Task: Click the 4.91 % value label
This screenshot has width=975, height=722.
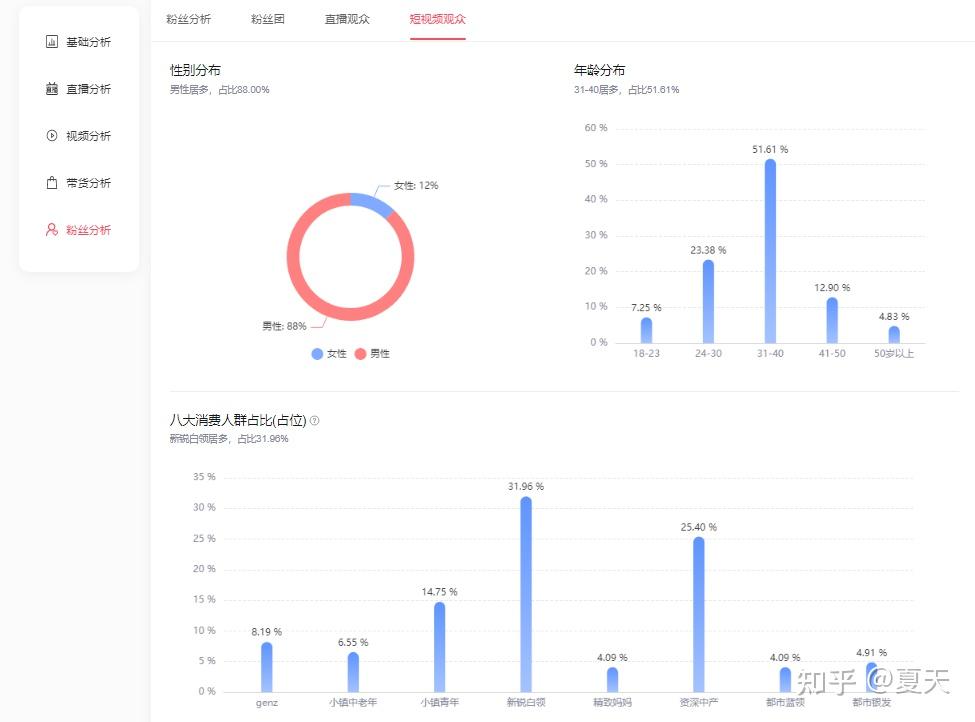Action: pyautogui.click(x=872, y=652)
